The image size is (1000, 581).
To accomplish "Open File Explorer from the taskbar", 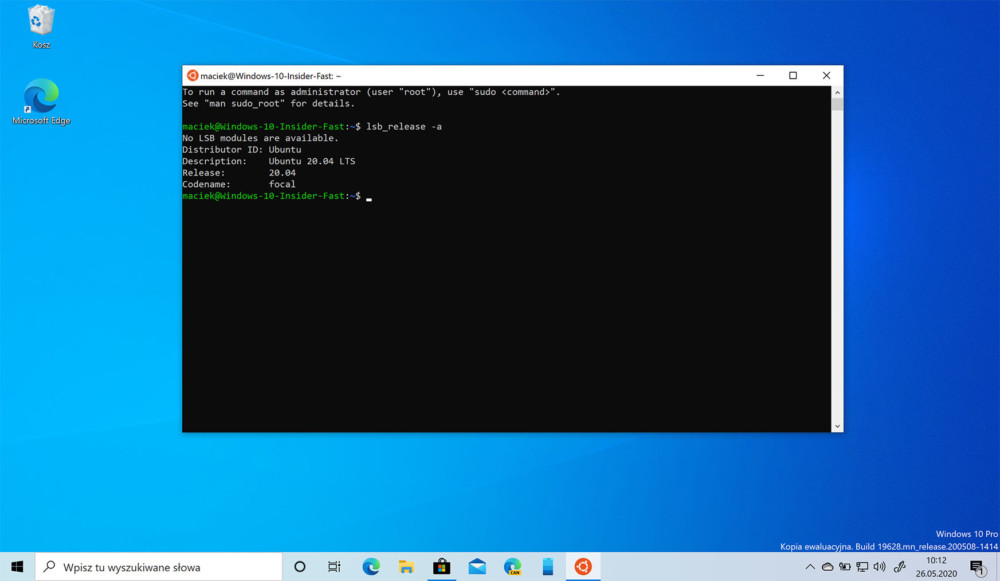I will [406, 566].
